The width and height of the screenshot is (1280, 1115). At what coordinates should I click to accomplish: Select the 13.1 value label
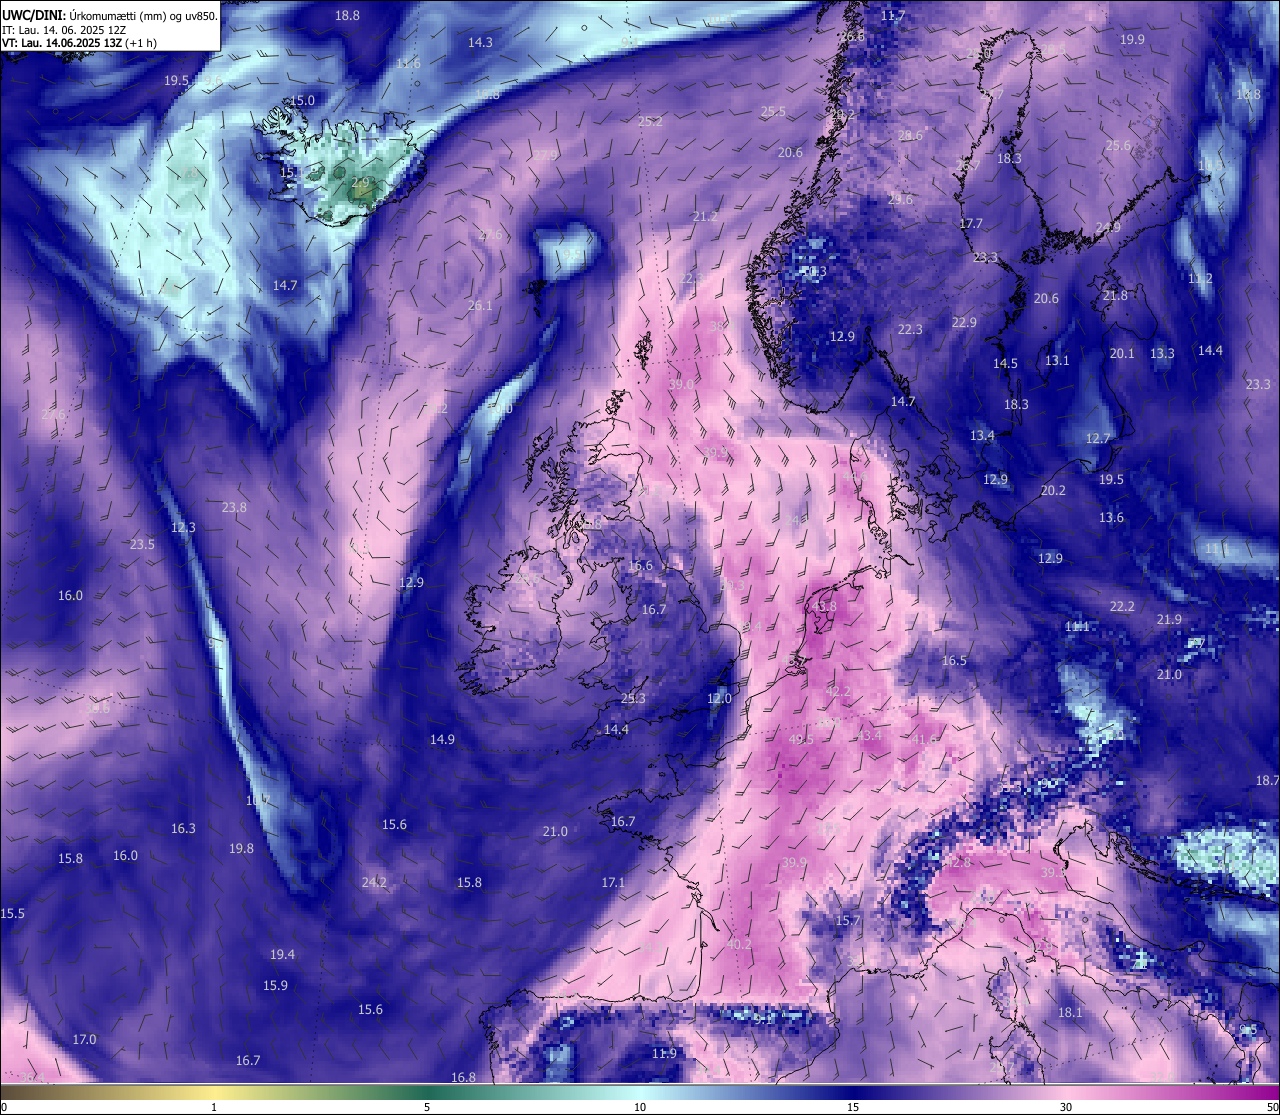[1057, 361]
